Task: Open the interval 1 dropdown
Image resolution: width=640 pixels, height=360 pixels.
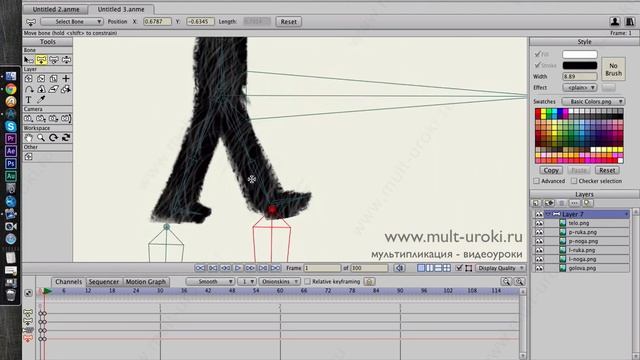Action: click(247, 281)
